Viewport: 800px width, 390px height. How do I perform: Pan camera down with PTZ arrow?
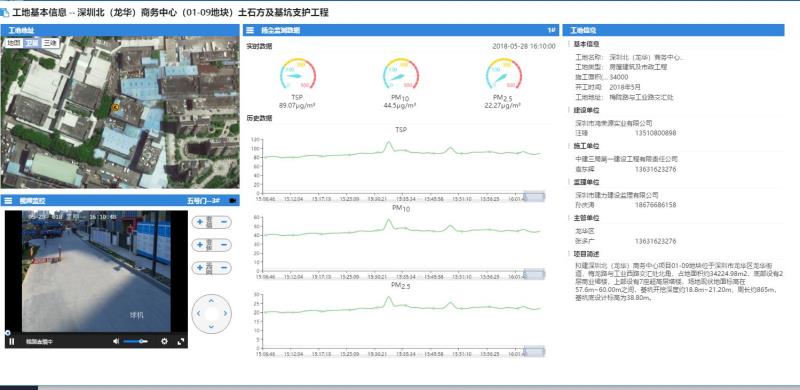211,326
